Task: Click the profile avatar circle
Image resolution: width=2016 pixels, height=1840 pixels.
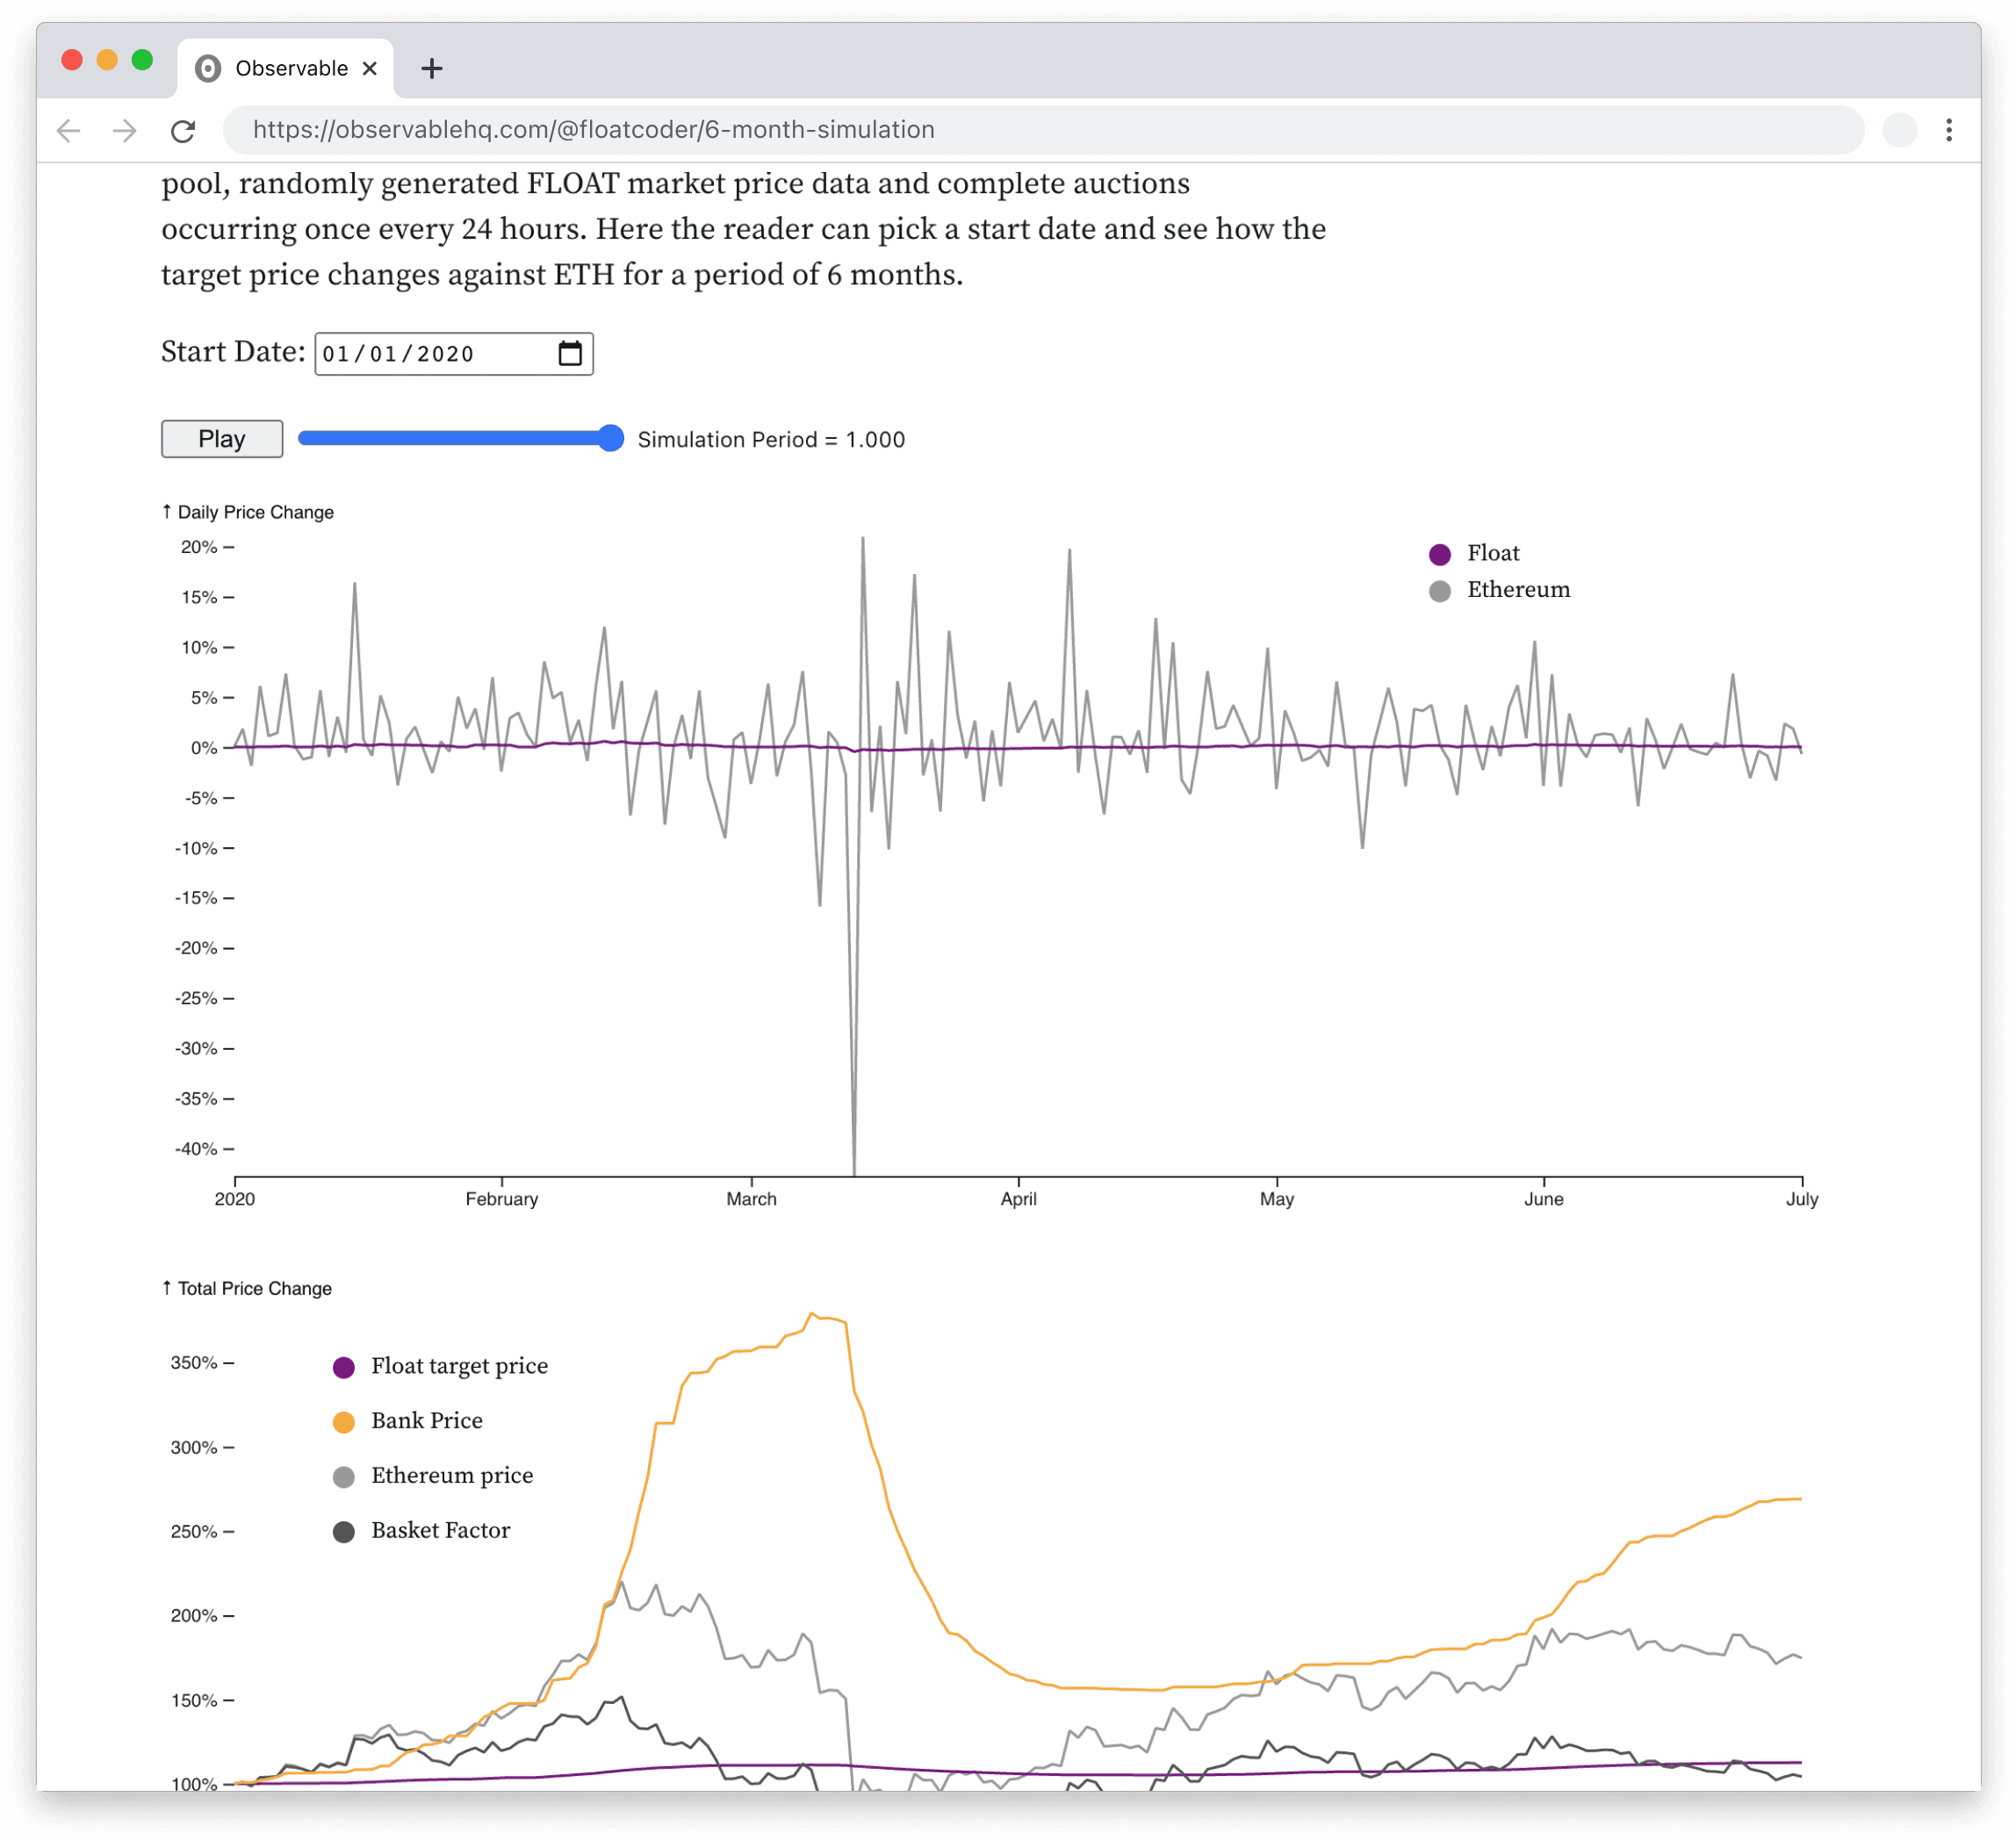Action: [x=1899, y=130]
